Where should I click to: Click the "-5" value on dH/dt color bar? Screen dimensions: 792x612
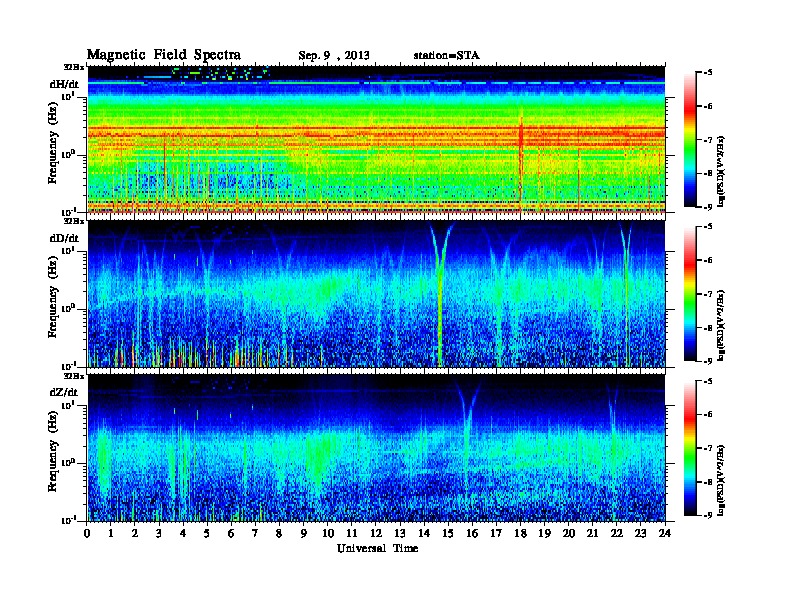pos(708,73)
